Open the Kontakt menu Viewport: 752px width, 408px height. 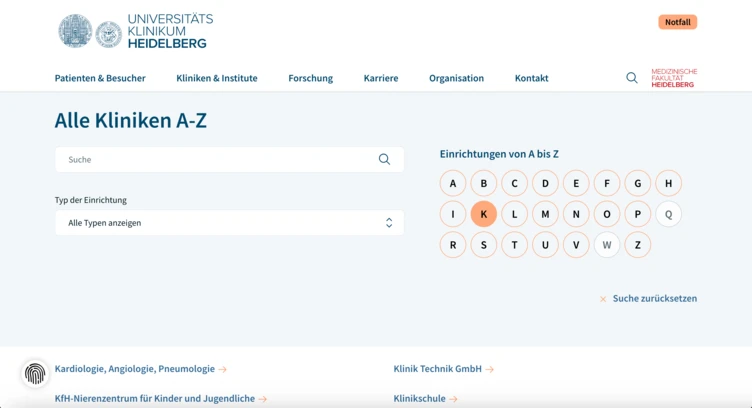click(x=531, y=78)
